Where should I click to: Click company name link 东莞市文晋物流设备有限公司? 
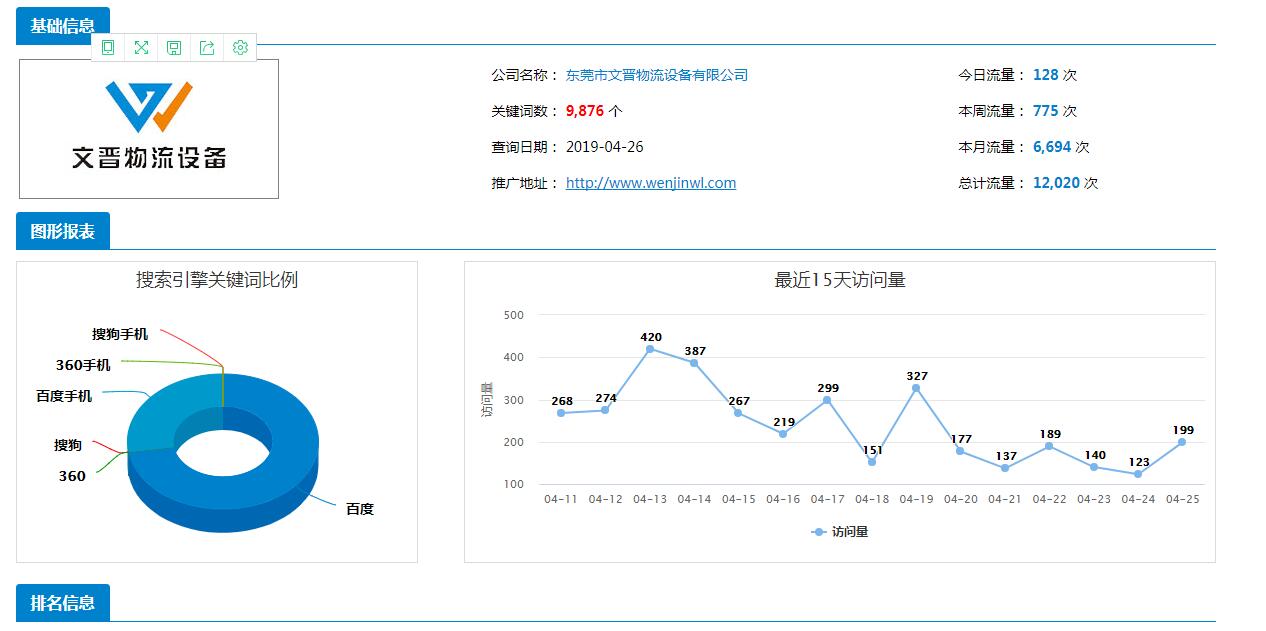pyautogui.click(x=657, y=75)
